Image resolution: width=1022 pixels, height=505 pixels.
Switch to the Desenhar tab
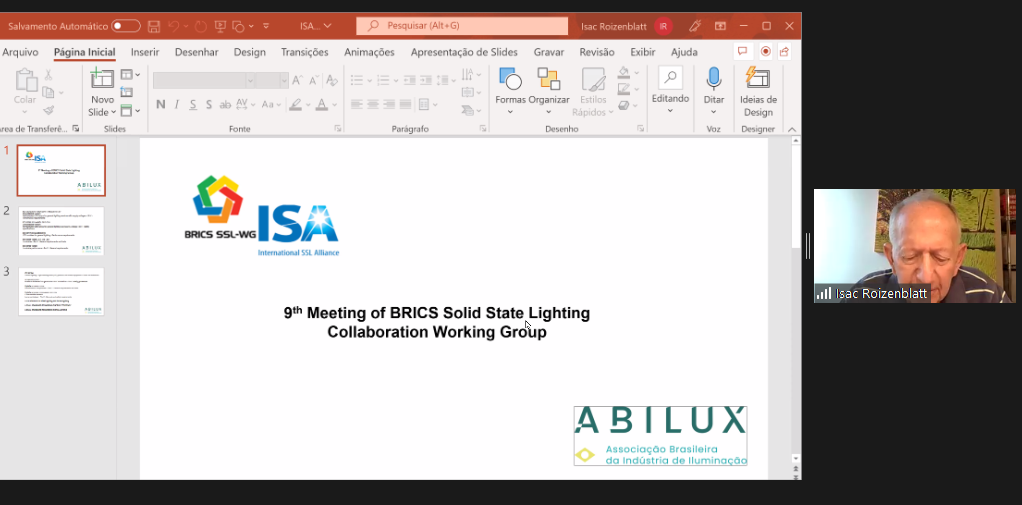tap(197, 52)
